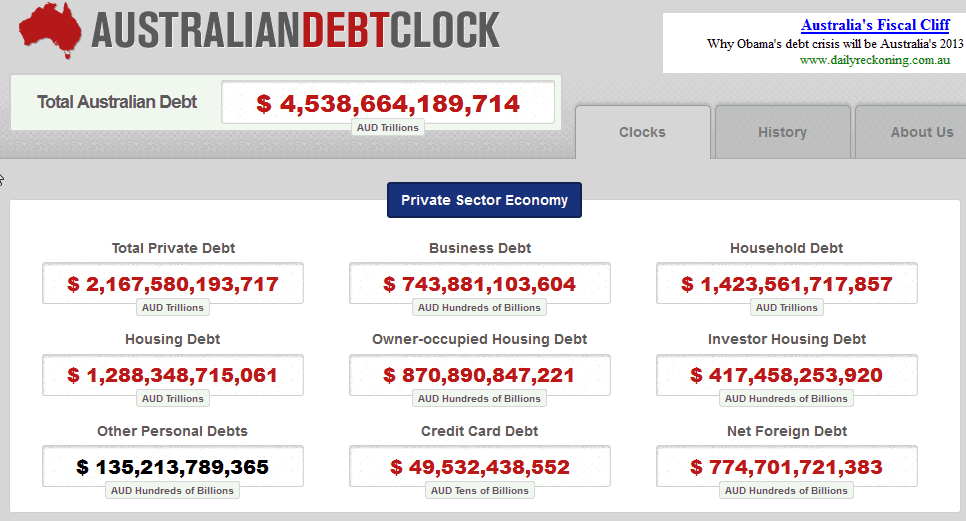The image size is (966, 521).
Task: Select the Housing Debt counter
Action: pyautogui.click(x=173, y=376)
